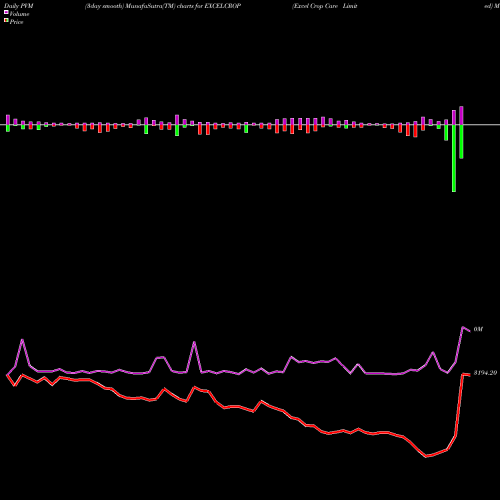Click the 3194.20 price value label
This screenshot has width=500, height=500.
pyautogui.click(x=485, y=373)
